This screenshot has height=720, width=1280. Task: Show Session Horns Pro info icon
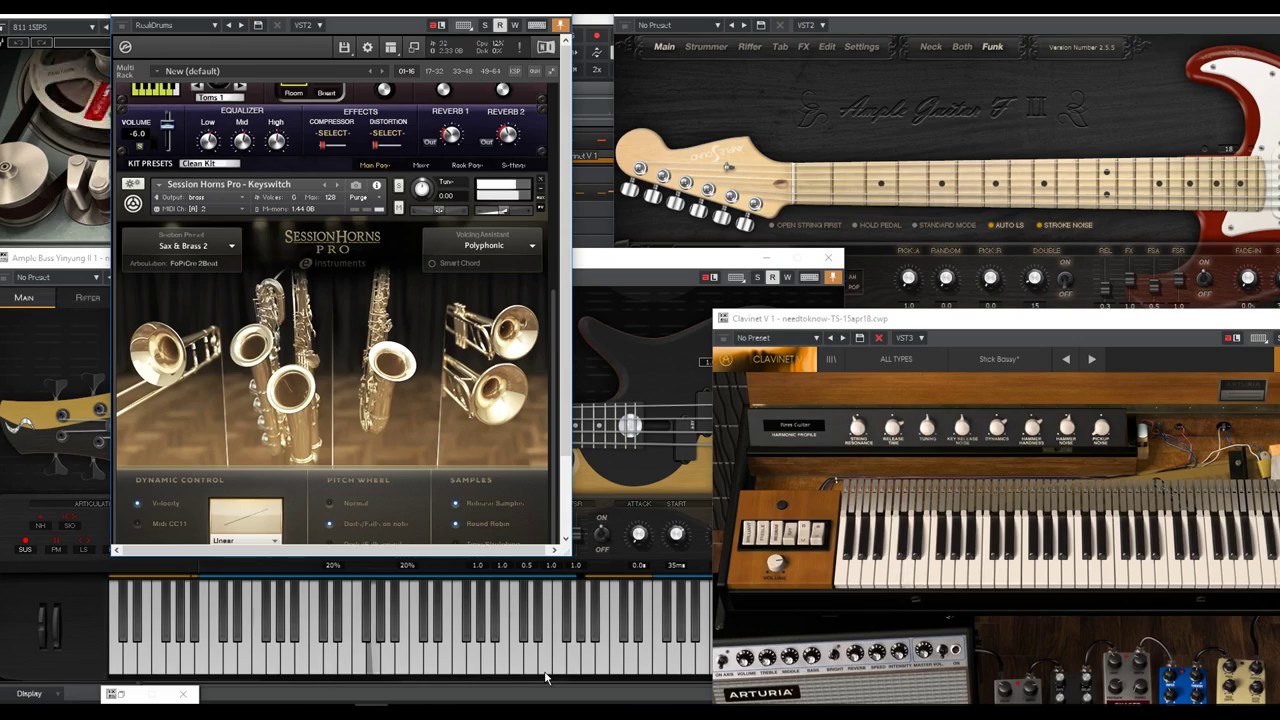click(377, 185)
